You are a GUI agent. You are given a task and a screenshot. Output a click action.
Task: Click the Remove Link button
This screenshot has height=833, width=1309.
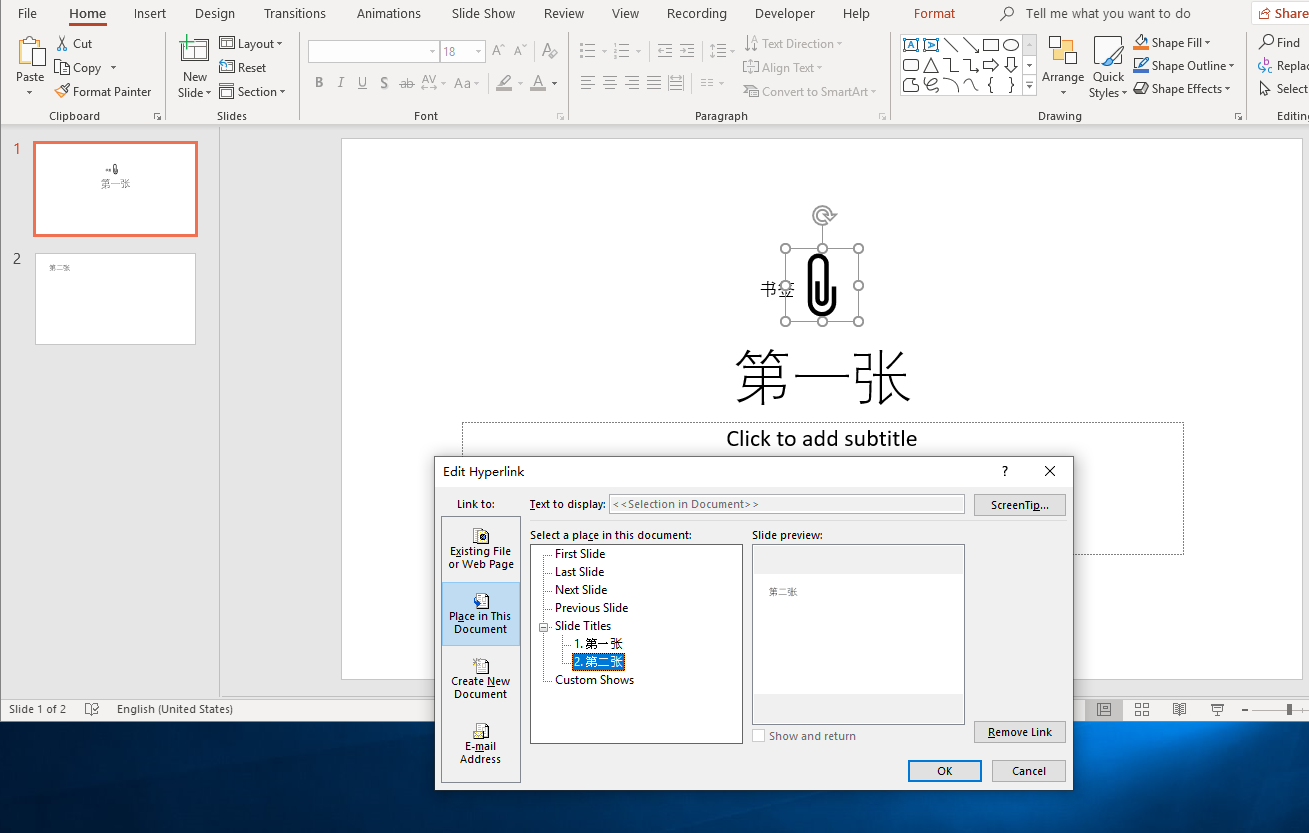(x=1020, y=732)
